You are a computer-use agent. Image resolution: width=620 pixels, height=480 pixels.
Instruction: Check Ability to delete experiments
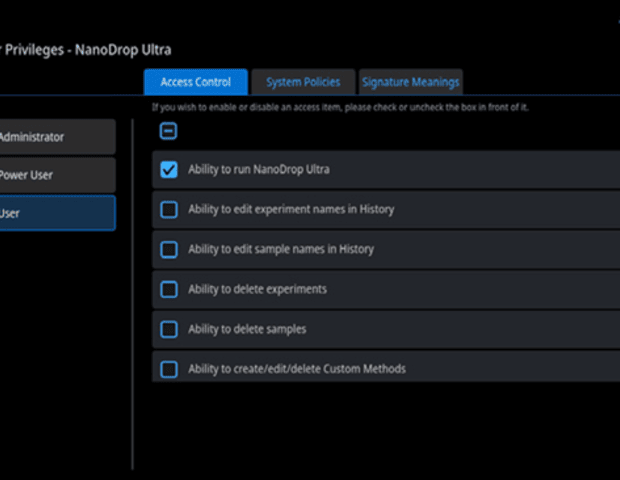click(x=169, y=289)
